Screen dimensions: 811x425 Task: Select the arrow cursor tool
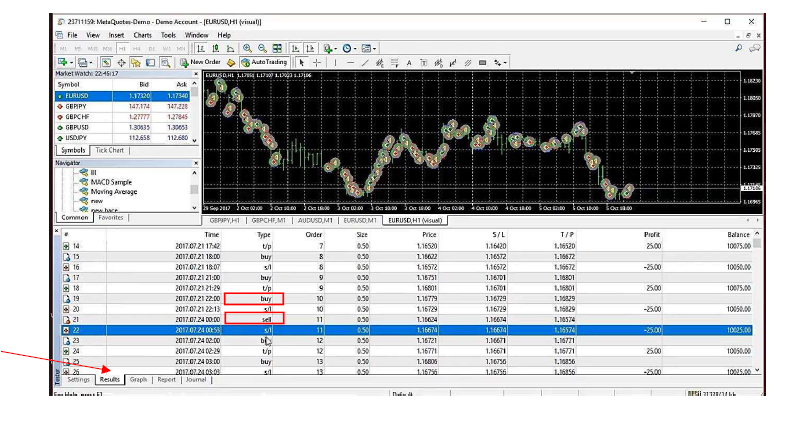pyautogui.click(x=302, y=63)
